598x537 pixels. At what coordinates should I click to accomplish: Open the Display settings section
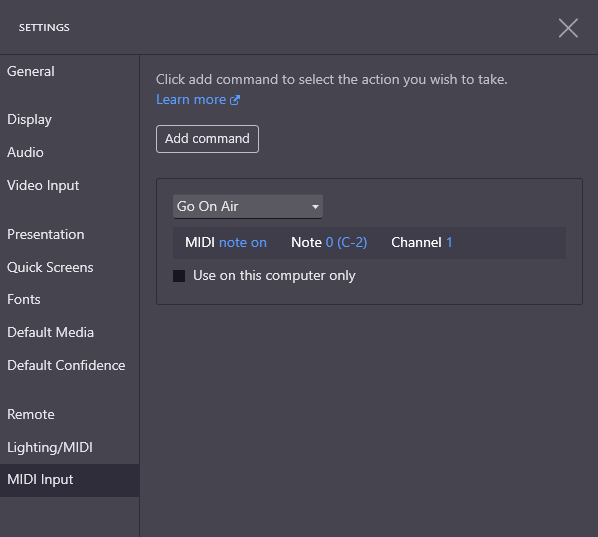29,120
